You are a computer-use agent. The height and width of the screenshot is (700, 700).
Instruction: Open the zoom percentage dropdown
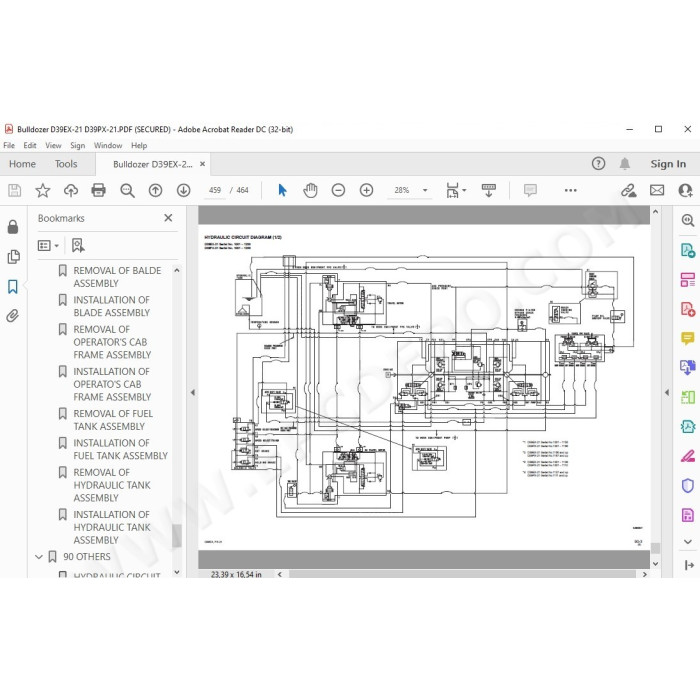click(x=425, y=190)
